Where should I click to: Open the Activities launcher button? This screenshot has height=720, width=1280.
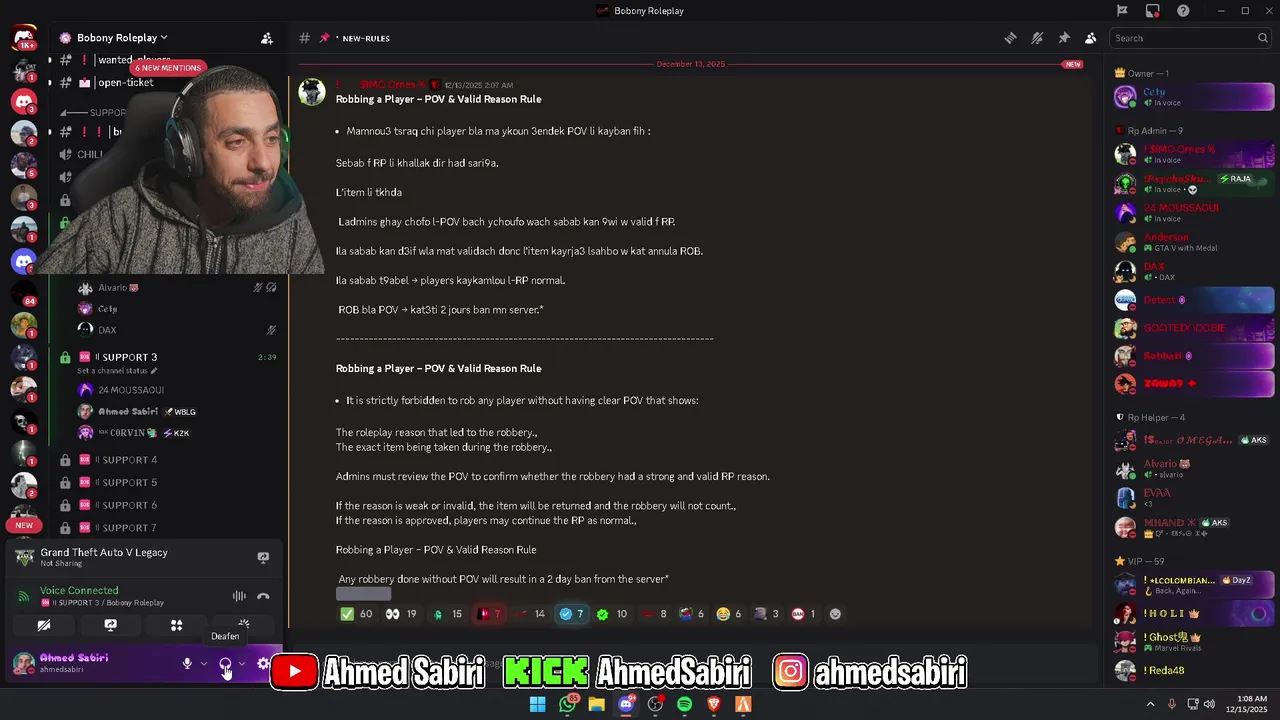176,625
